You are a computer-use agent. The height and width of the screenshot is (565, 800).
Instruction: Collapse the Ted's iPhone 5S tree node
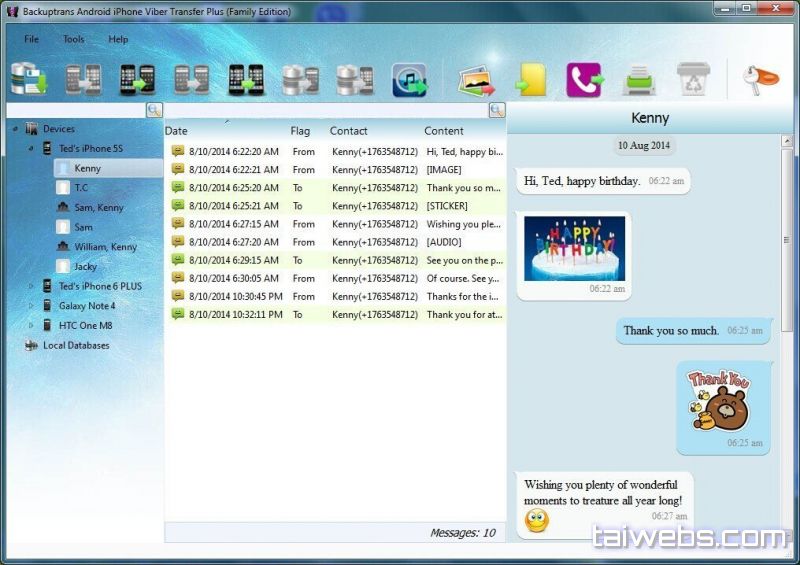click(31, 148)
